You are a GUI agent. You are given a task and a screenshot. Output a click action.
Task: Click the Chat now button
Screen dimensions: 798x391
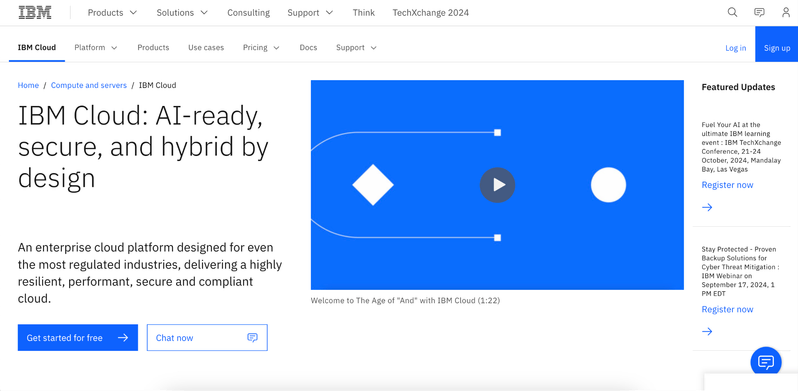click(x=207, y=338)
